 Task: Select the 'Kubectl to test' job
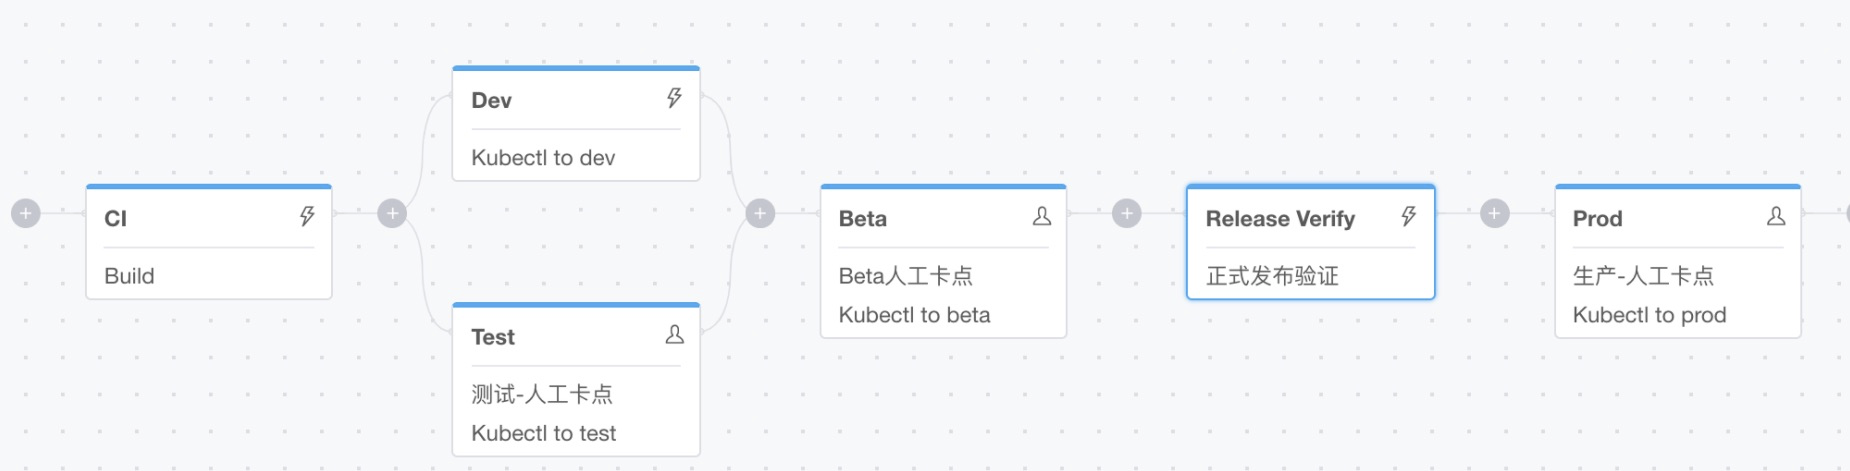(x=543, y=433)
